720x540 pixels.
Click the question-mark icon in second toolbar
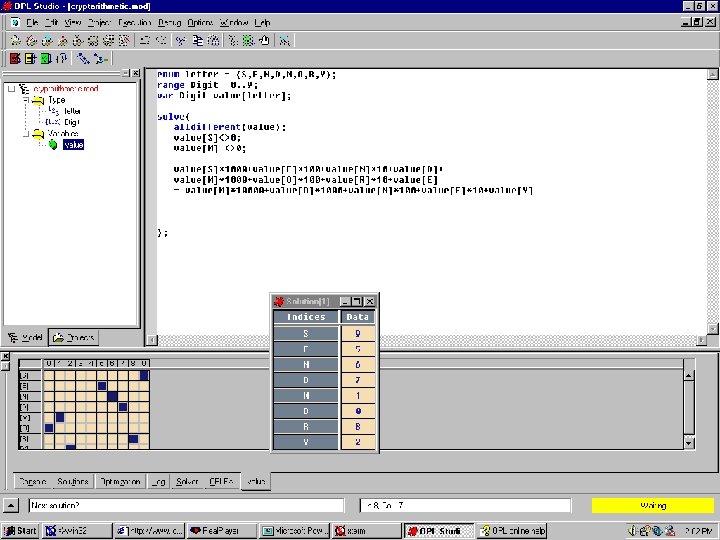62,58
